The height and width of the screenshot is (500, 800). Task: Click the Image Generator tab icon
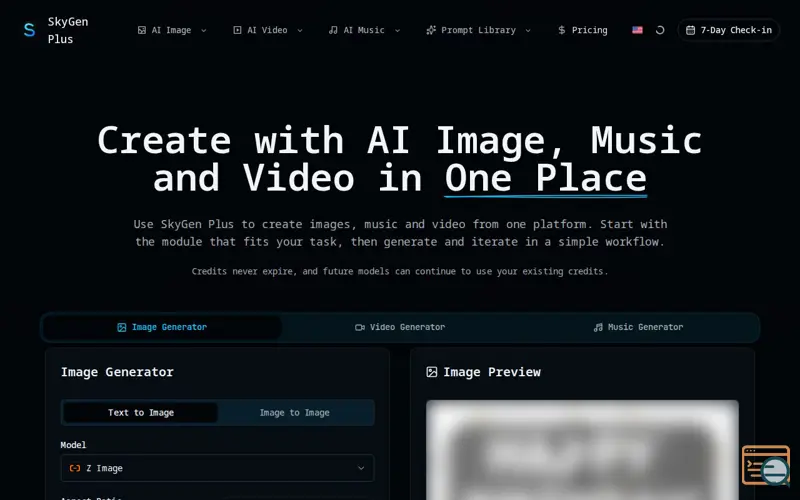tap(121, 328)
